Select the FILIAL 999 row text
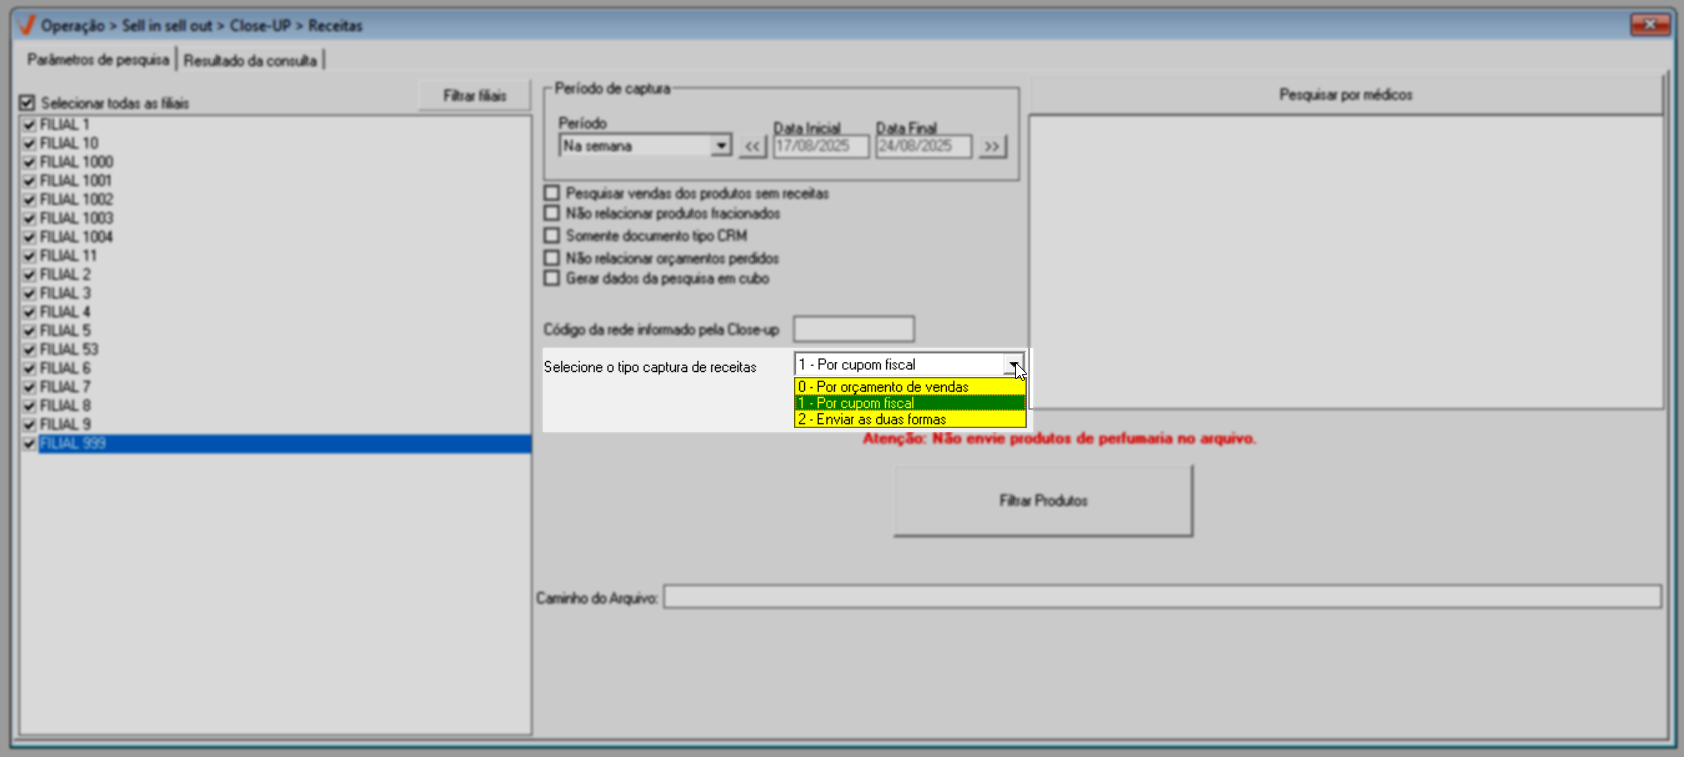 point(73,444)
